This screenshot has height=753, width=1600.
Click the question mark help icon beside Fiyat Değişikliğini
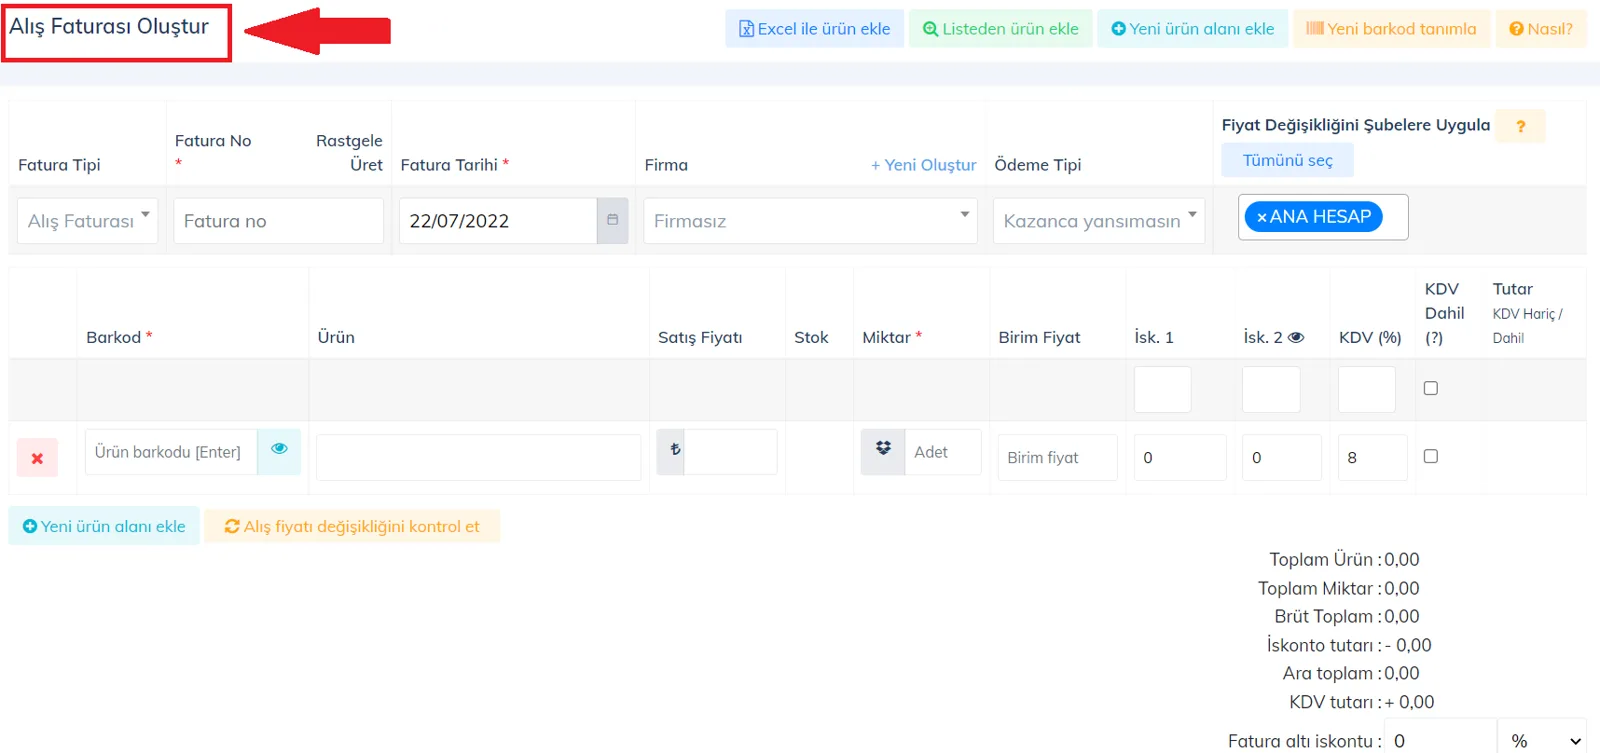coord(1521,126)
